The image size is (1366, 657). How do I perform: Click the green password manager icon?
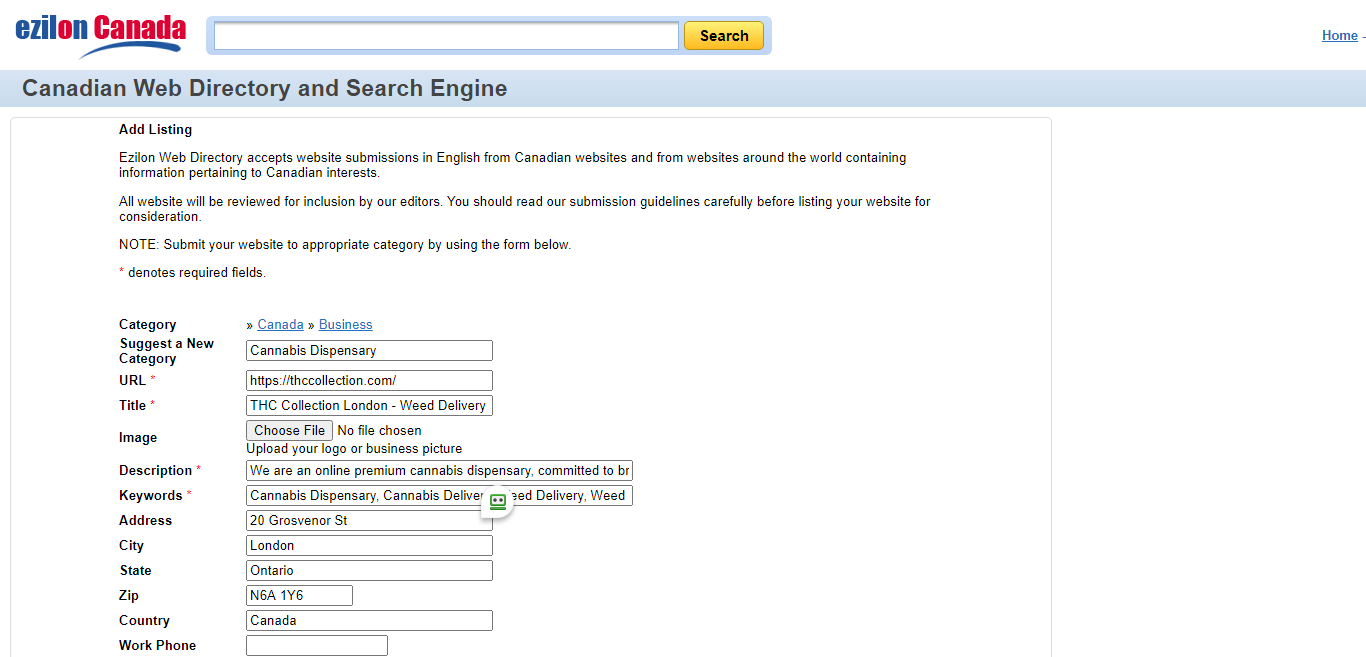tap(498, 502)
